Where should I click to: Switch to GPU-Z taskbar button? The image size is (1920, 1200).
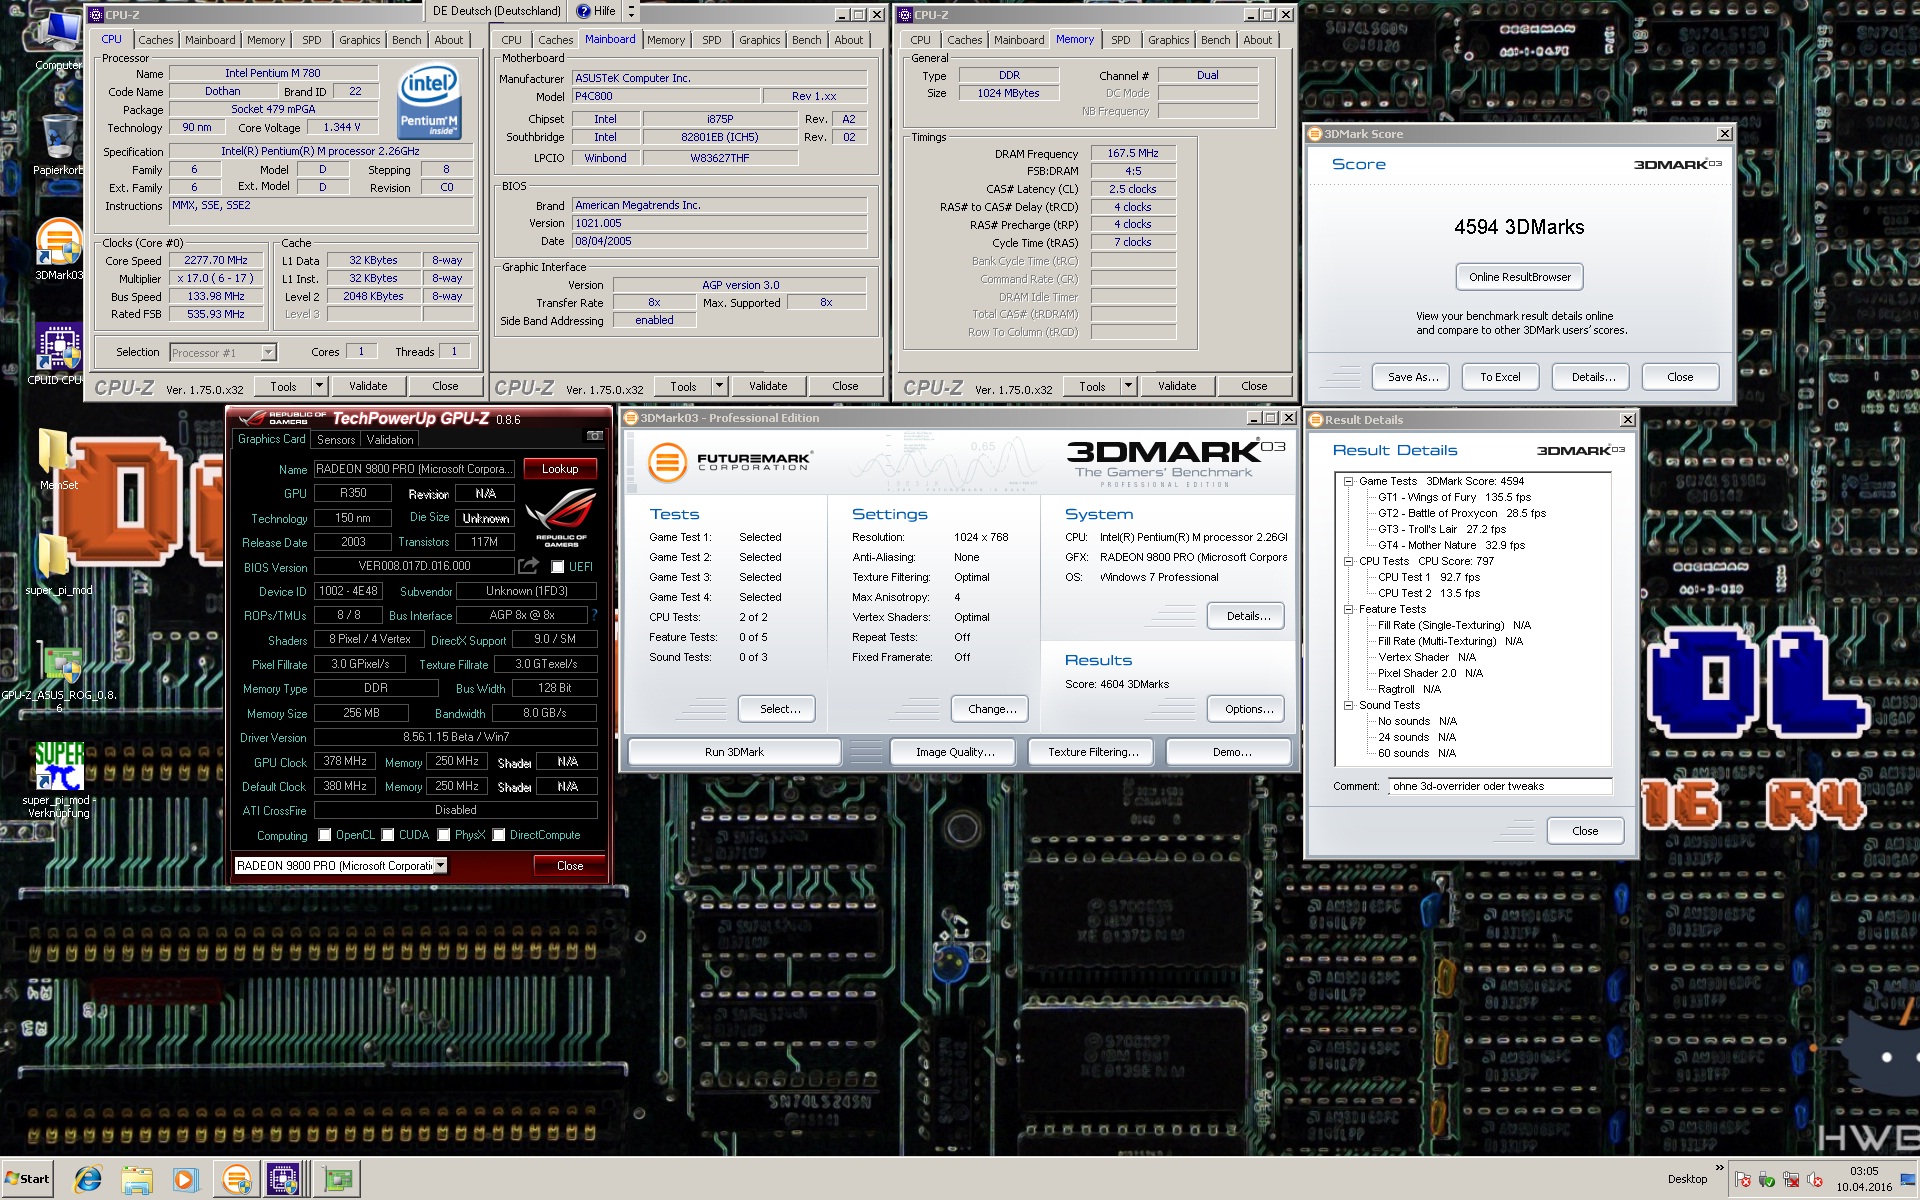338,1180
